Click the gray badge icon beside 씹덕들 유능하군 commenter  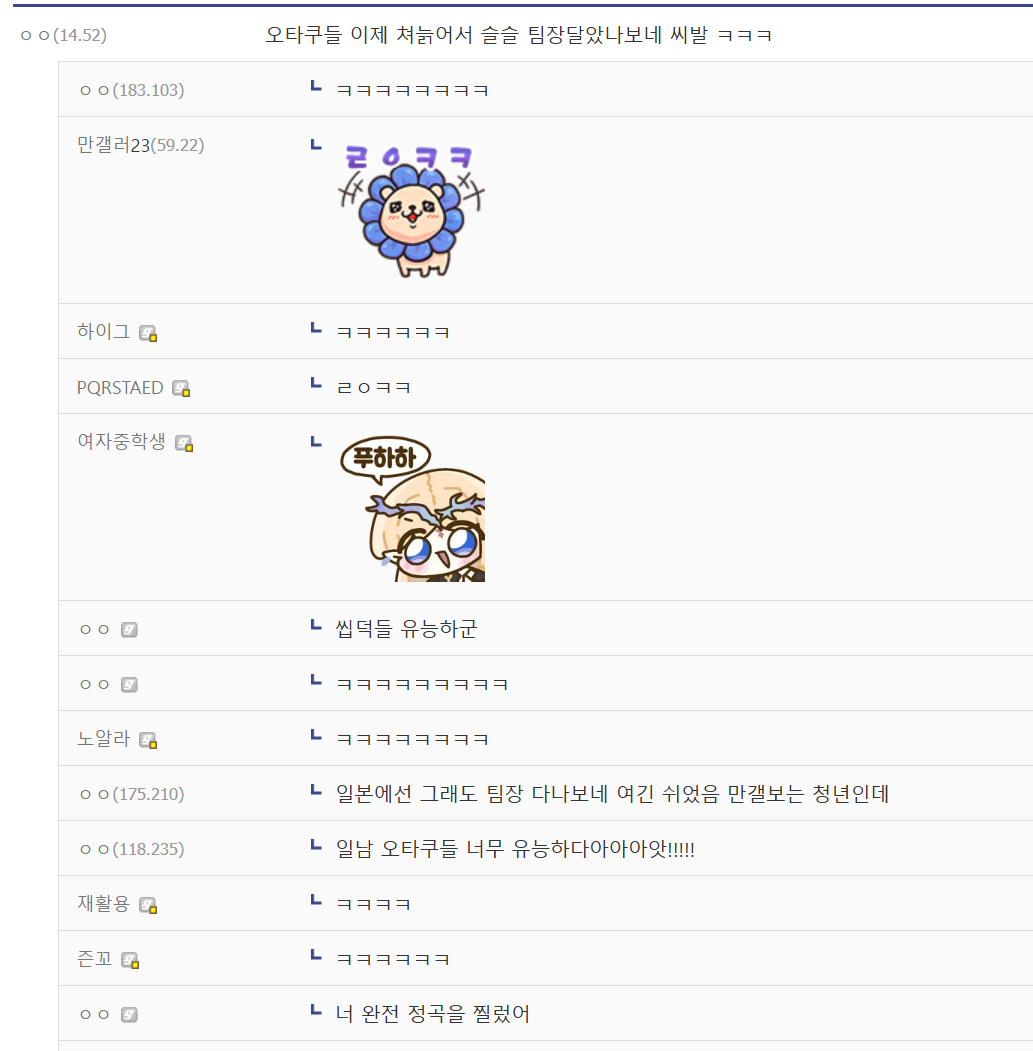tap(129, 629)
